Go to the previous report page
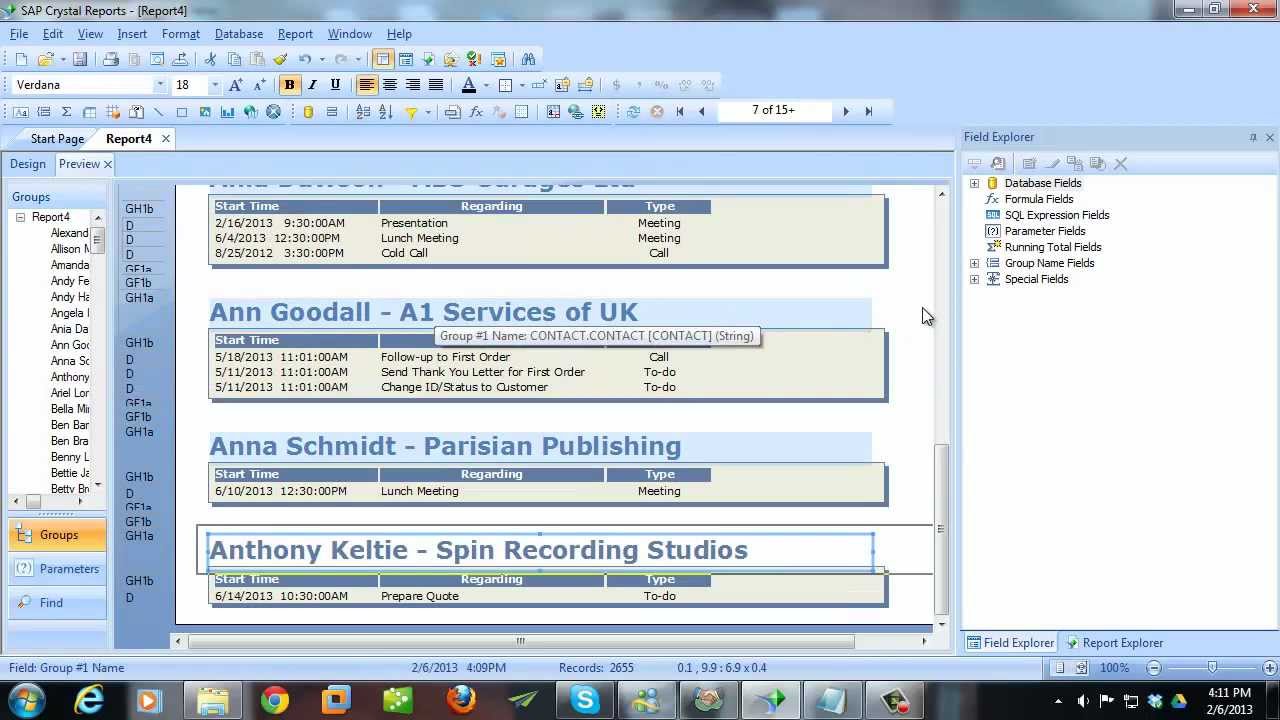Screen dimensions: 1280x720 tap(702, 112)
